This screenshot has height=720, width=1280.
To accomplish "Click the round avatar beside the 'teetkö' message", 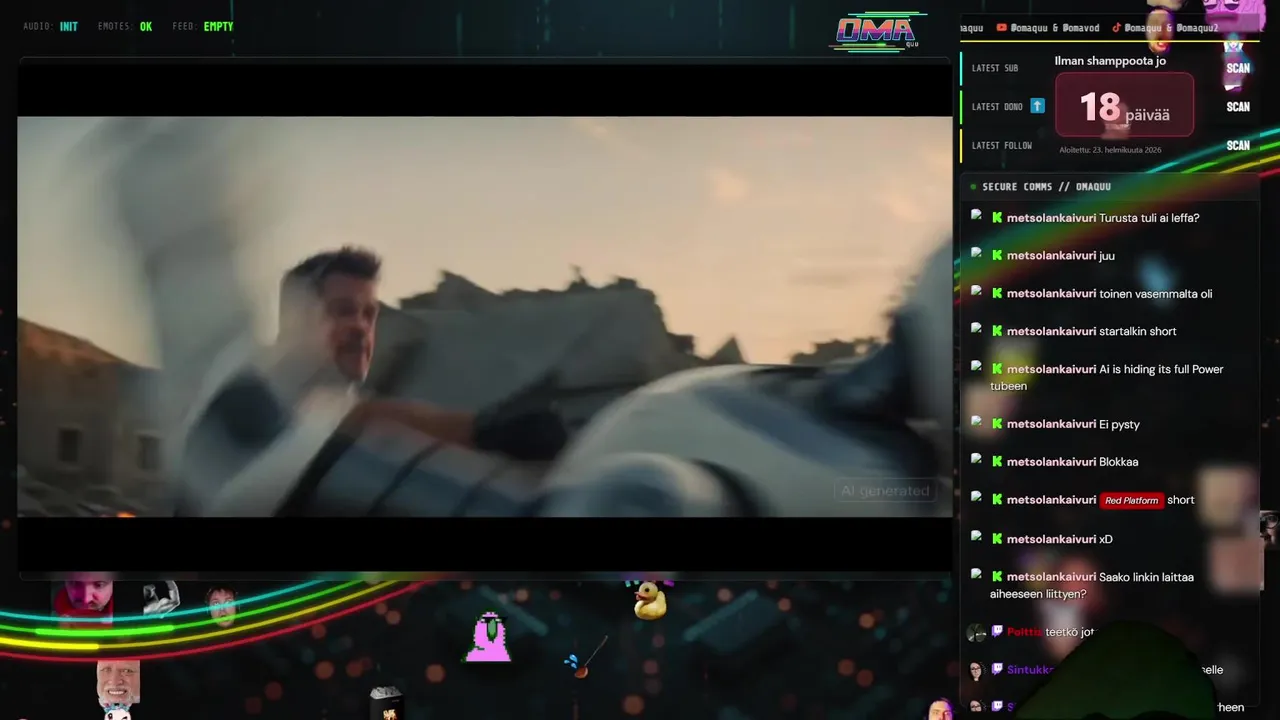I will [x=976, y=632].
